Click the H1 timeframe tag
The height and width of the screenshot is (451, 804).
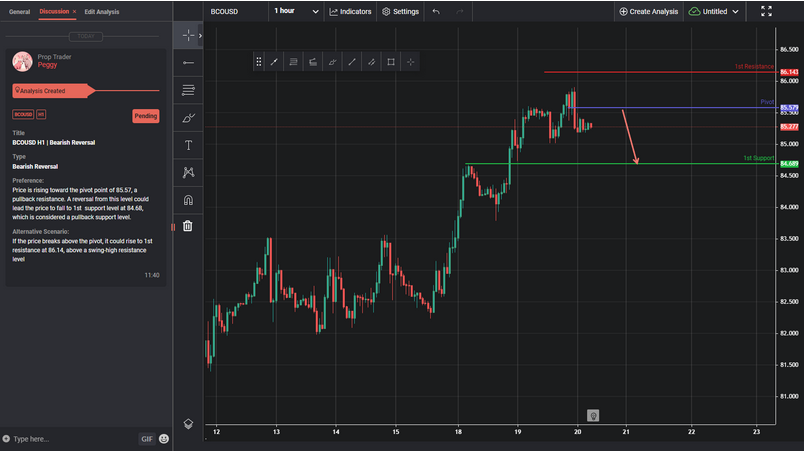pyautogui.click(x=41, y=114)
